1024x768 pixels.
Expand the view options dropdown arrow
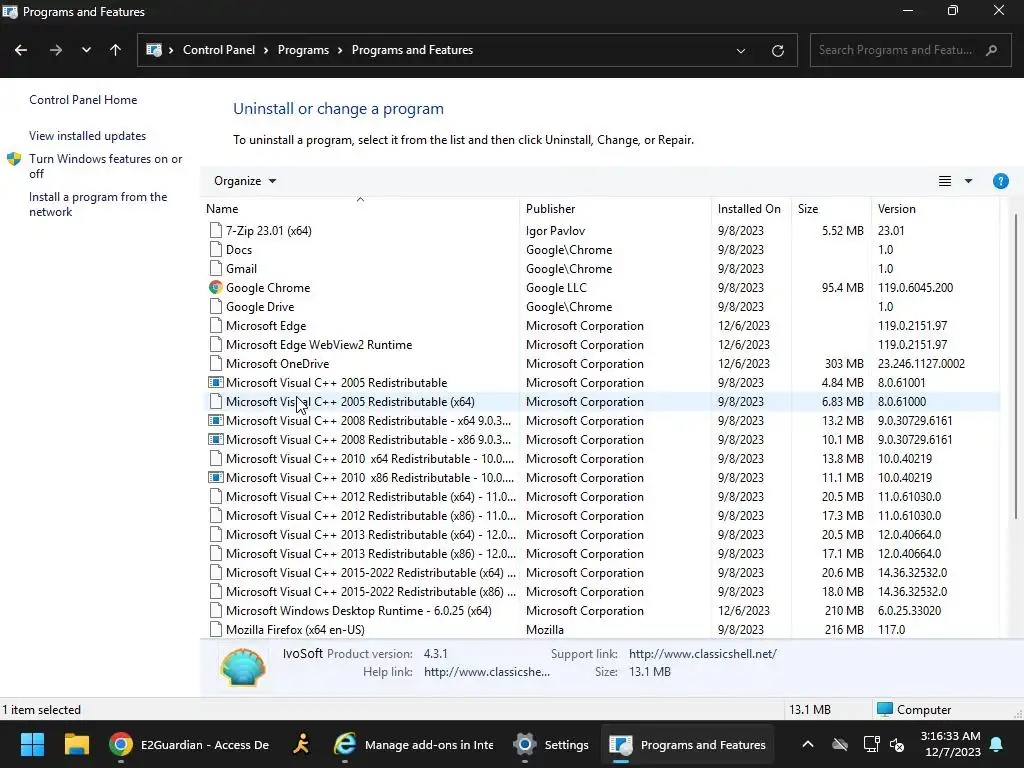pos(968,181)
